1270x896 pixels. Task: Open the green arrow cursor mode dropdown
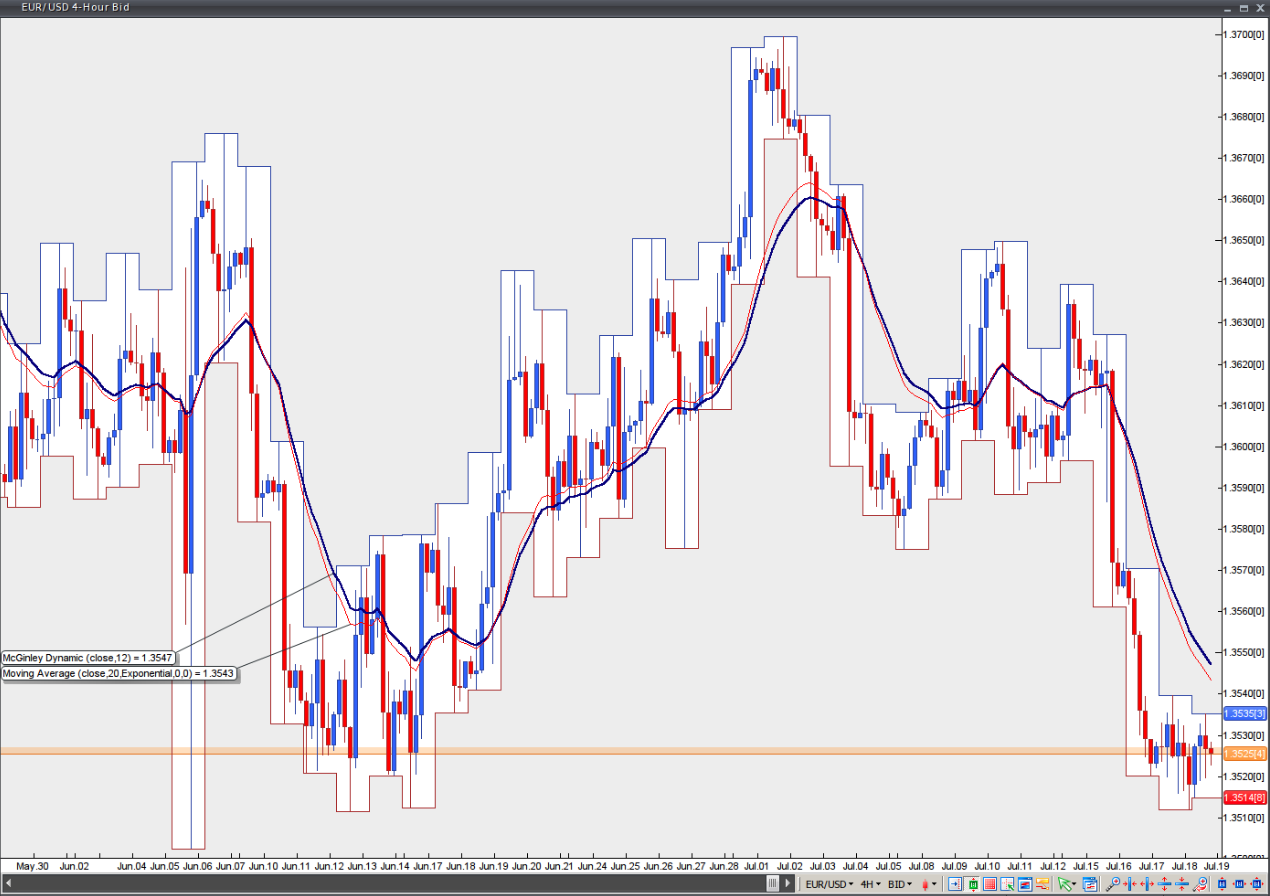1066,884
